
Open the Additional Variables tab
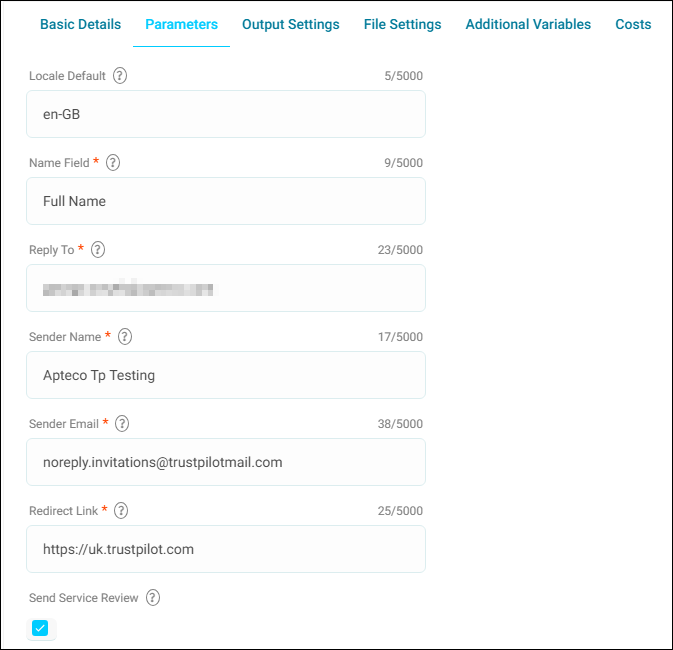(528, 24)
